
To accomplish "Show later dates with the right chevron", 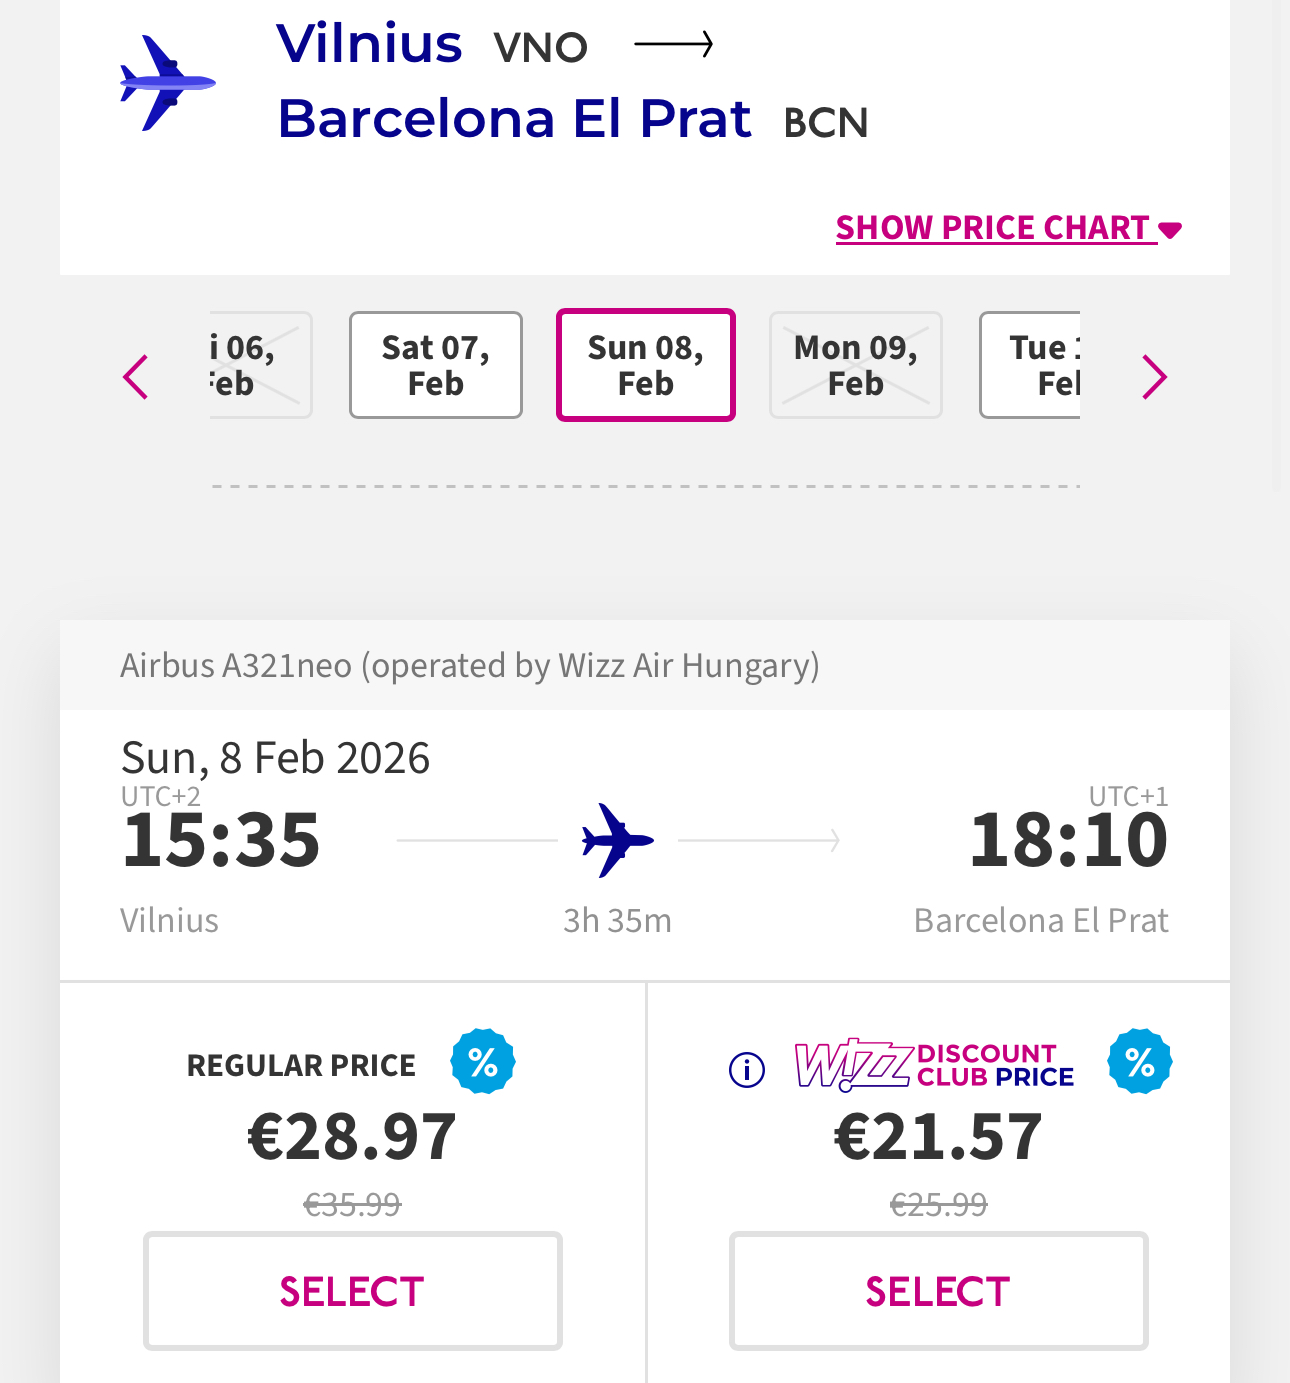I will pyautogui.click(x=1154, y=377).
